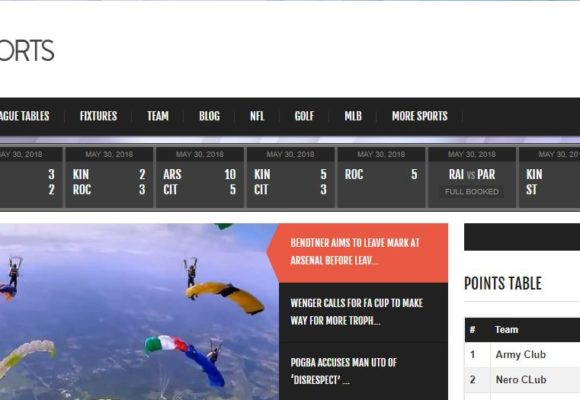Go to the Fixtures page
The height and width of the screenshot is (400, 580).
pos(98,116)
